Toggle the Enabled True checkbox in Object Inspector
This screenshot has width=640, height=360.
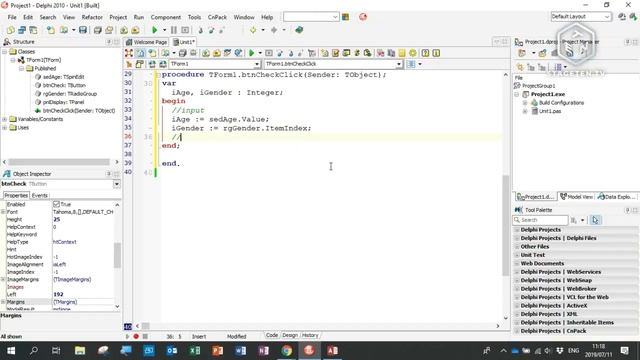56,204
